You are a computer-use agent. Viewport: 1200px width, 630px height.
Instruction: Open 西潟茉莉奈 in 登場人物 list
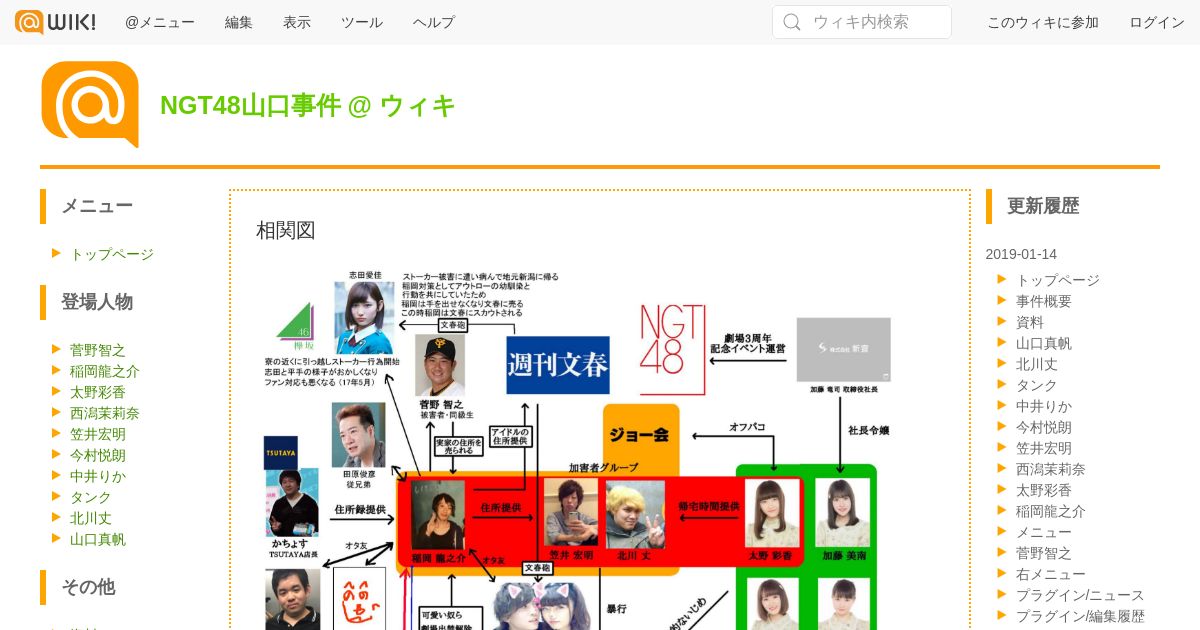105,413
